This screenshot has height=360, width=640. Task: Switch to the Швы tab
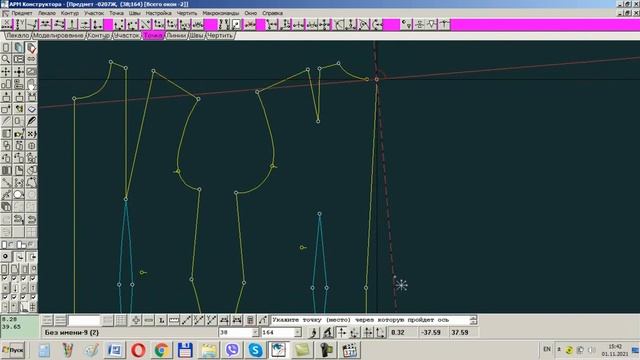click(196, 36)
